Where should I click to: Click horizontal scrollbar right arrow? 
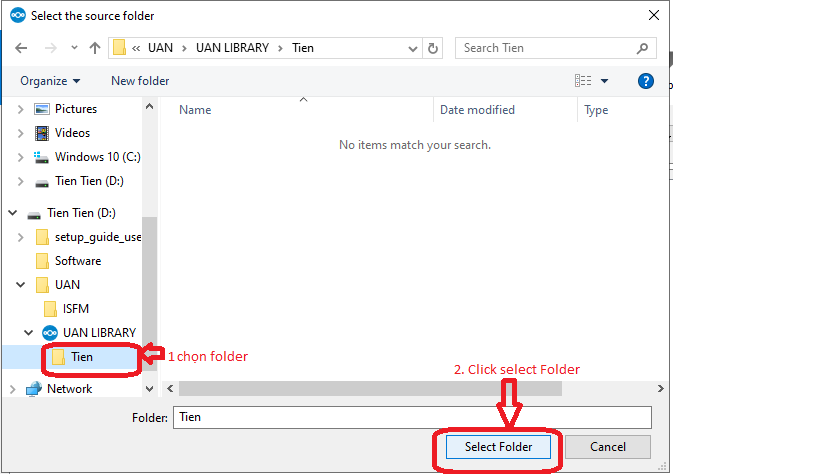pos(660,388)
